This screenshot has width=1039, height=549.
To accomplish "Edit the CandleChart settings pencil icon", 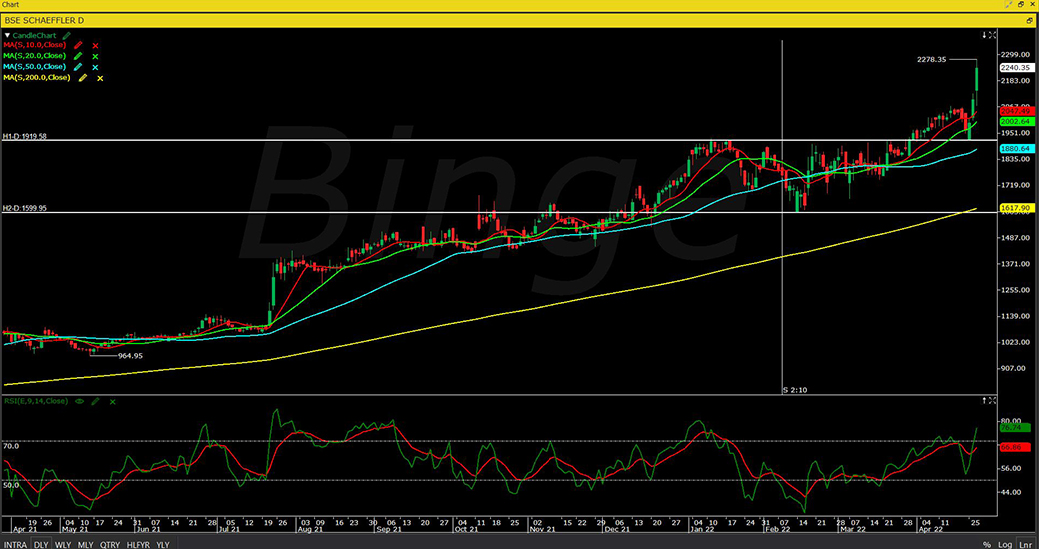I will coord(67,34).
